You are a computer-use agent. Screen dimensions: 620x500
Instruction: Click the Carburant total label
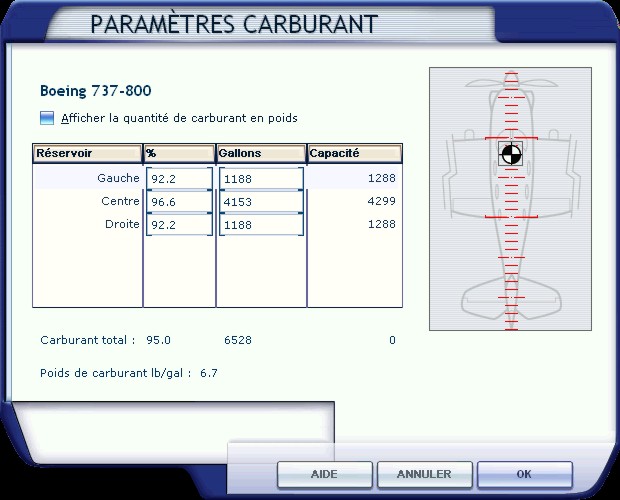pos(88,340)
